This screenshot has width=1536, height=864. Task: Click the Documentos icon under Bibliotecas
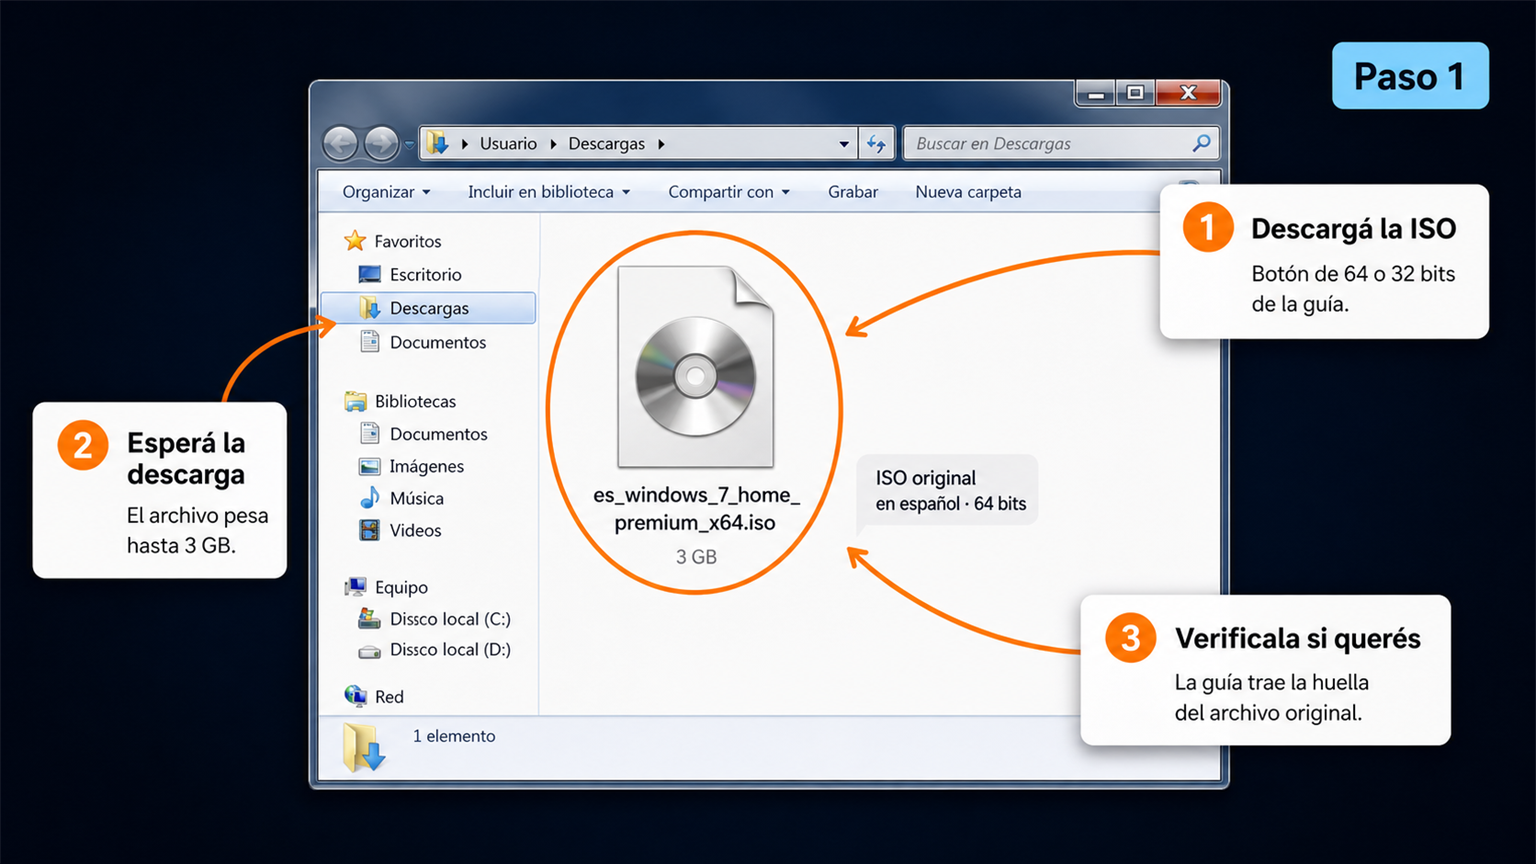coord(370,433)
